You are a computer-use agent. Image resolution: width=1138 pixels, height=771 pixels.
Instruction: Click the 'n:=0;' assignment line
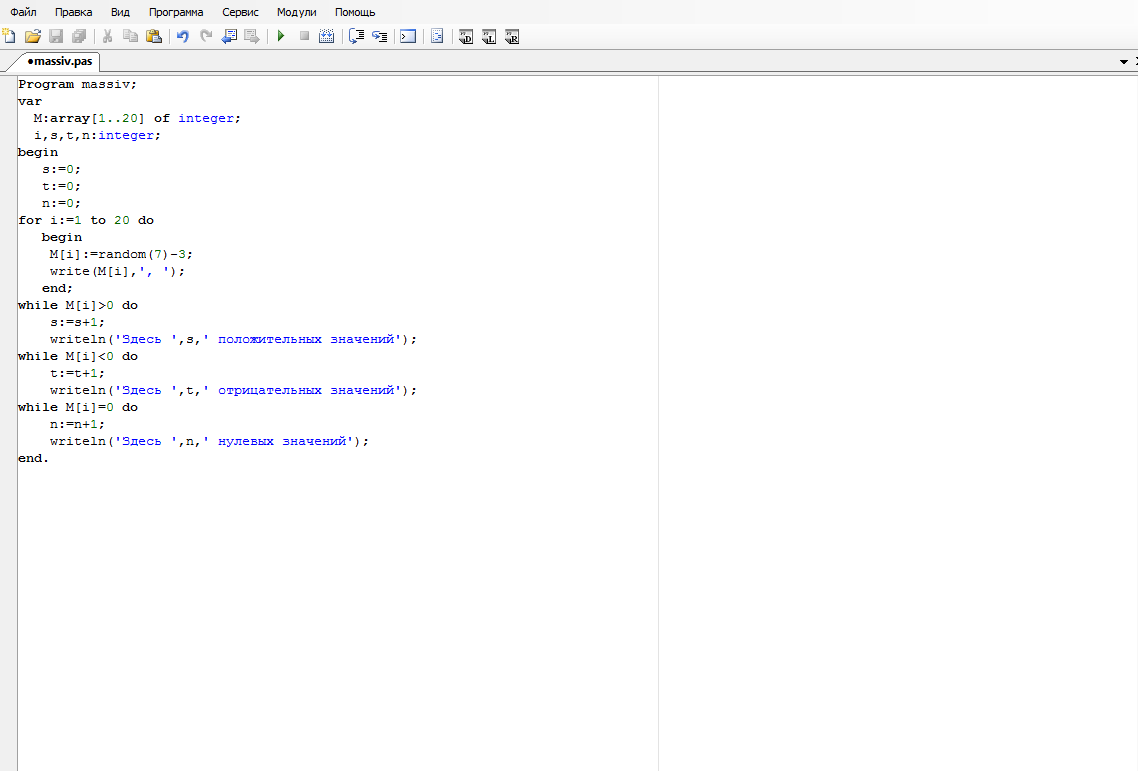coord(62,203)
